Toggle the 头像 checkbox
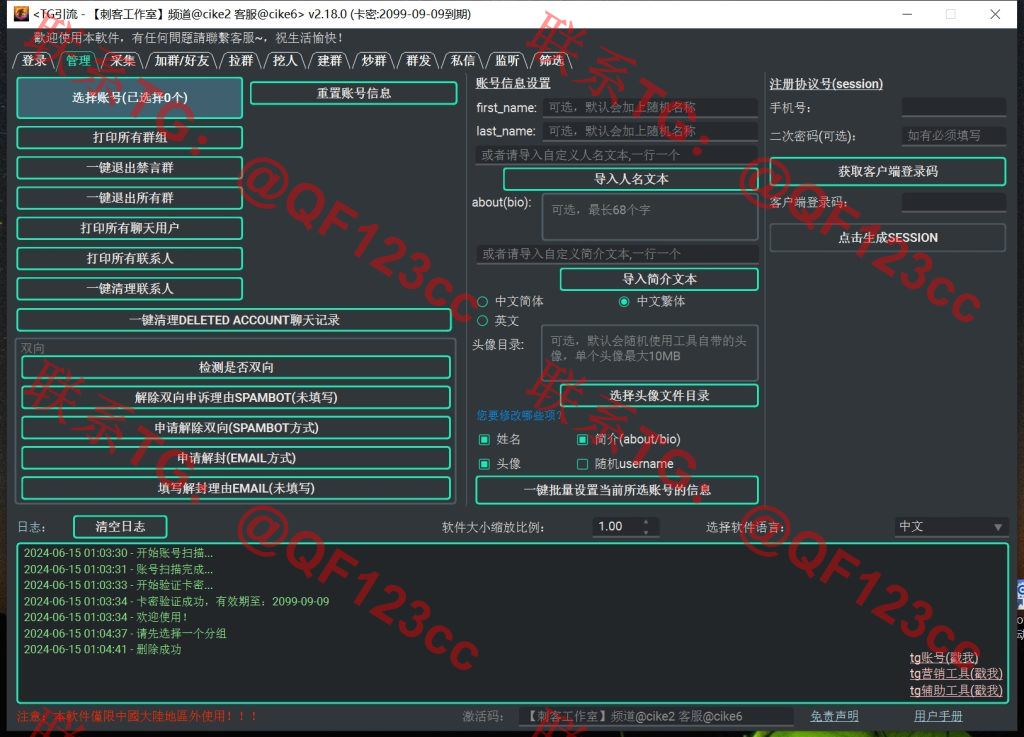 coord(500,463)
